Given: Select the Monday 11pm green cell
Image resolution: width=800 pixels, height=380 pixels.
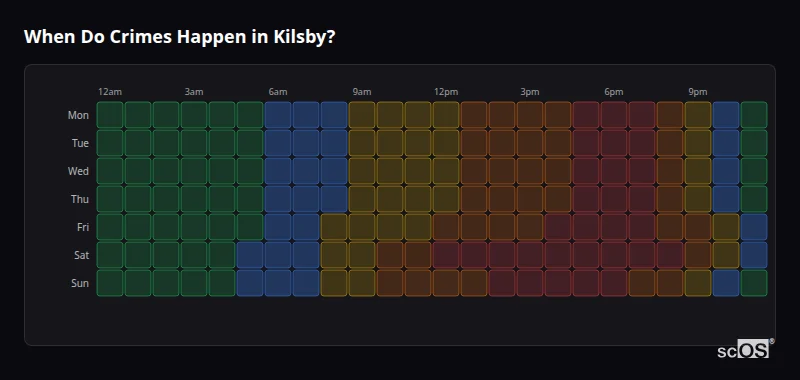Looking at the screenshot, I should (754, 115).
